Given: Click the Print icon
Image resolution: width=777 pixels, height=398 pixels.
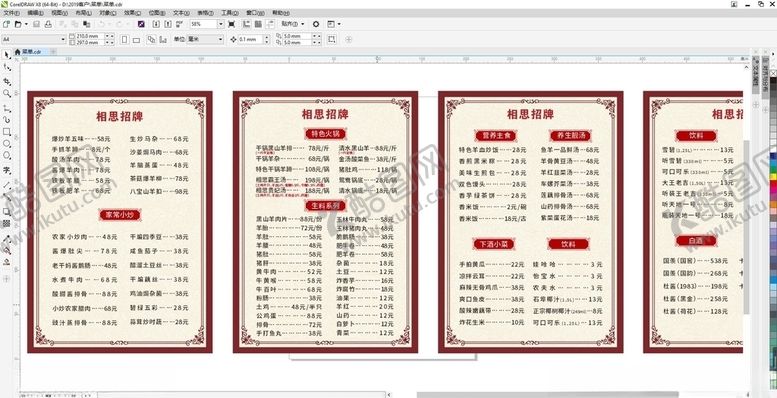Looking at the screenshot, I should click(48, 24).
